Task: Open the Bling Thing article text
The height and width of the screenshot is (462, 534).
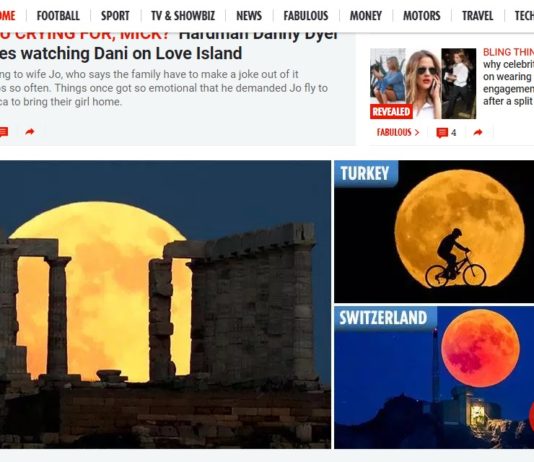Action: 508,77
